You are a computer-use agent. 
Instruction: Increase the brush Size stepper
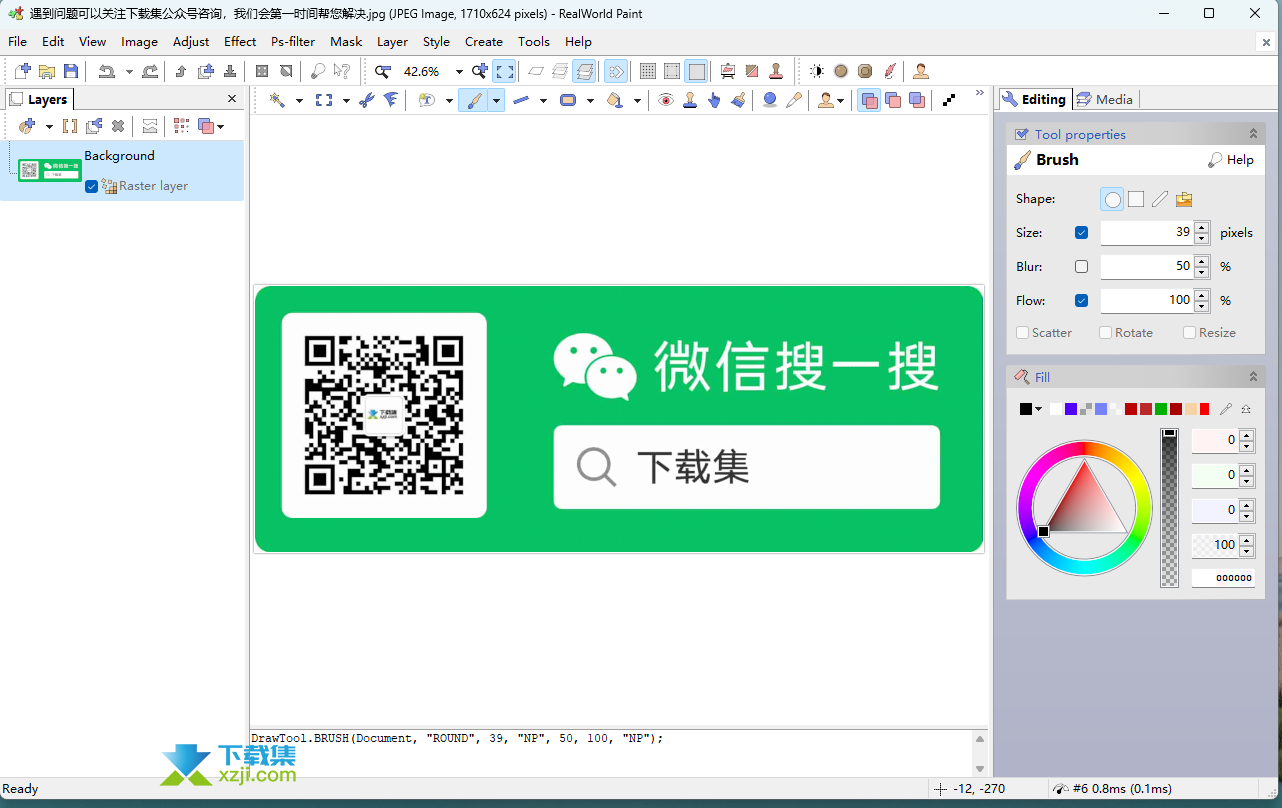click(x=1202, y=227)
